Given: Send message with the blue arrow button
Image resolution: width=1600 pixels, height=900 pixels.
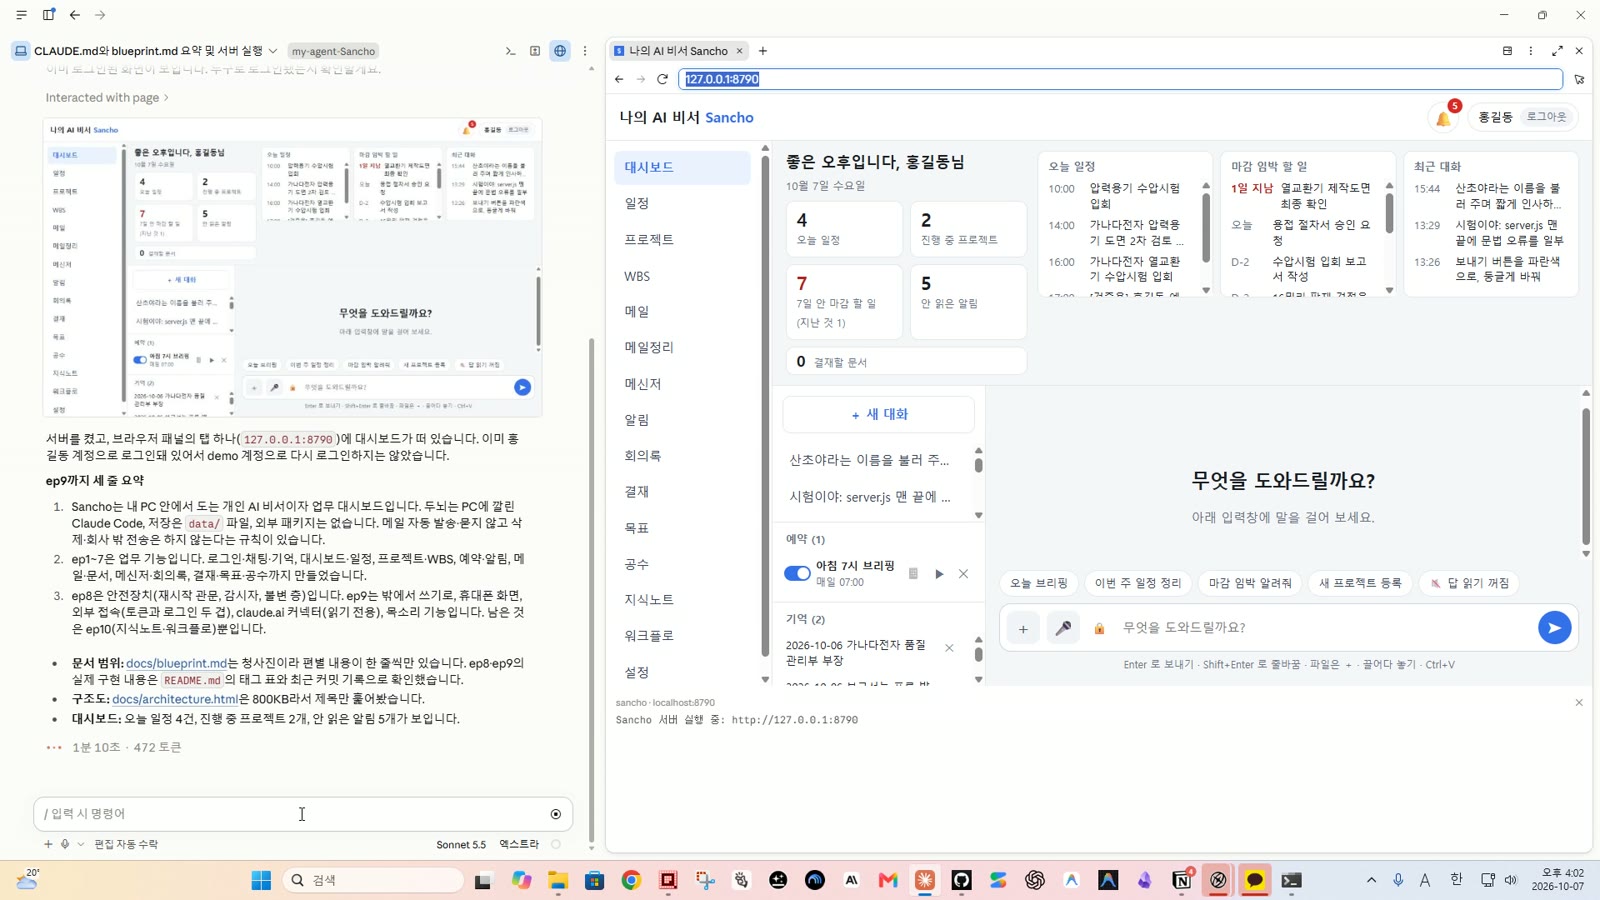Looking at the screenshot, I should (1554, 628).
